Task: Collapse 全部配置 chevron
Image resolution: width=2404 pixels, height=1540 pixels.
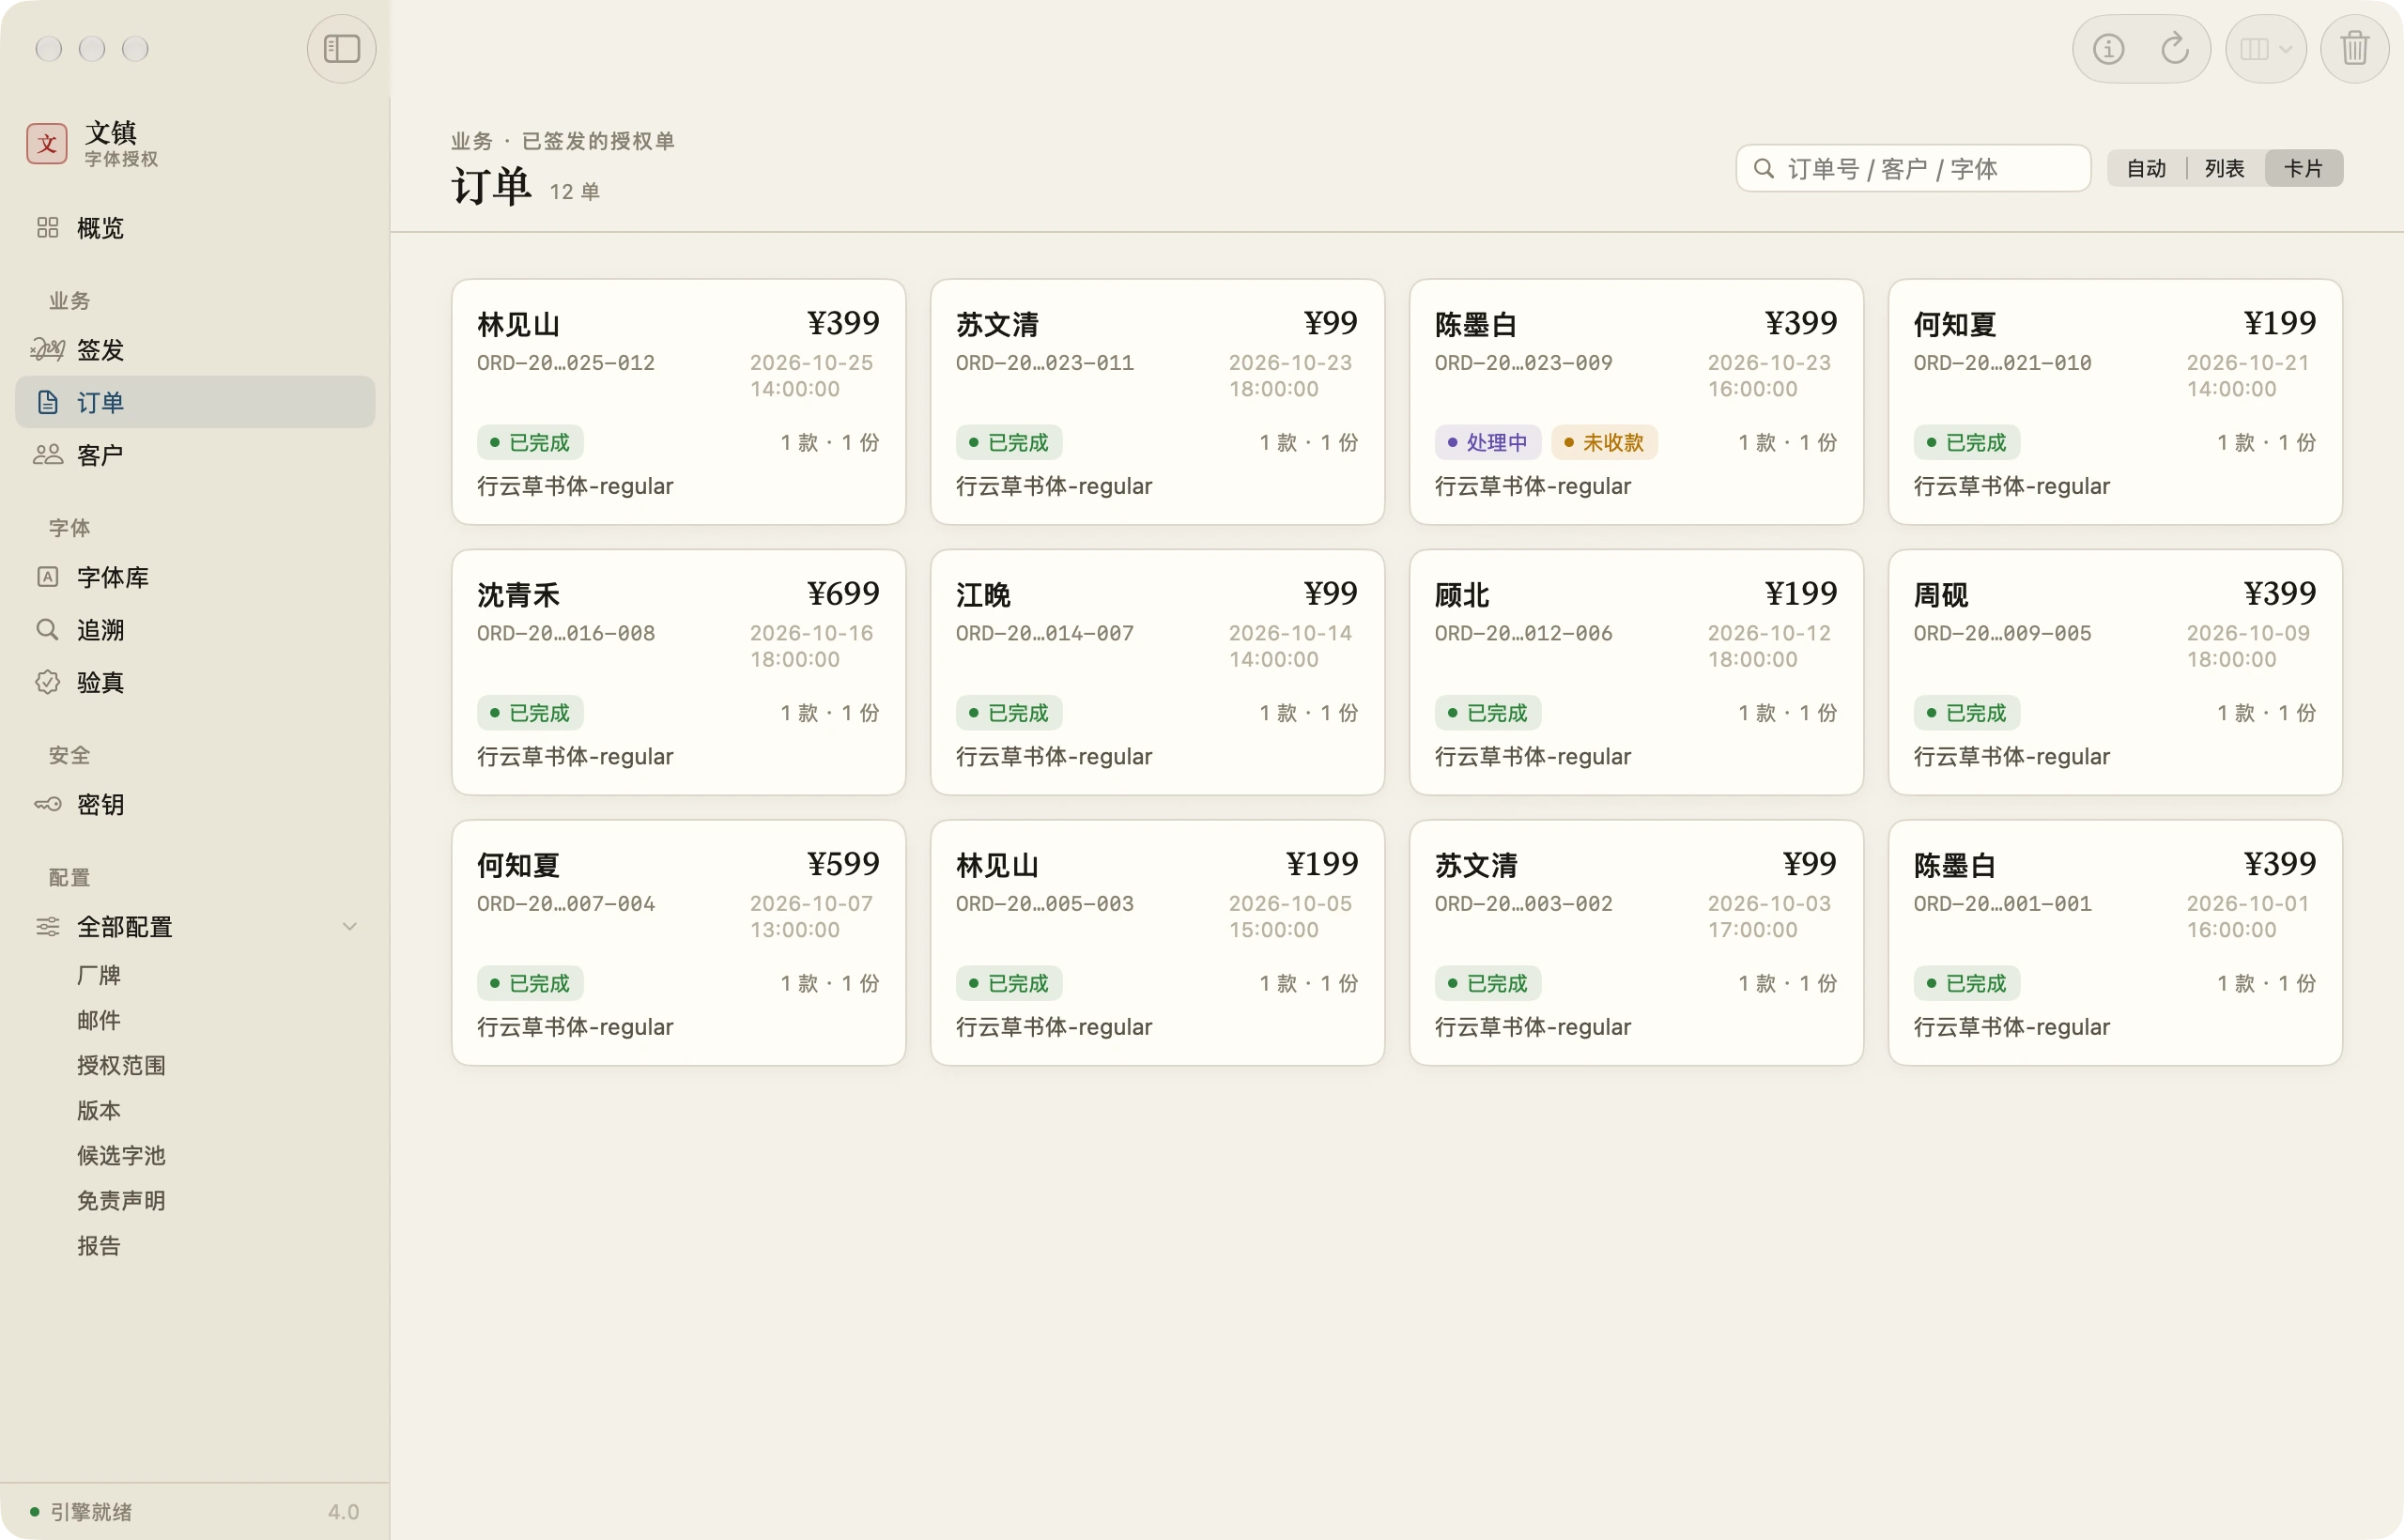Action: click(x=349, y=927)
